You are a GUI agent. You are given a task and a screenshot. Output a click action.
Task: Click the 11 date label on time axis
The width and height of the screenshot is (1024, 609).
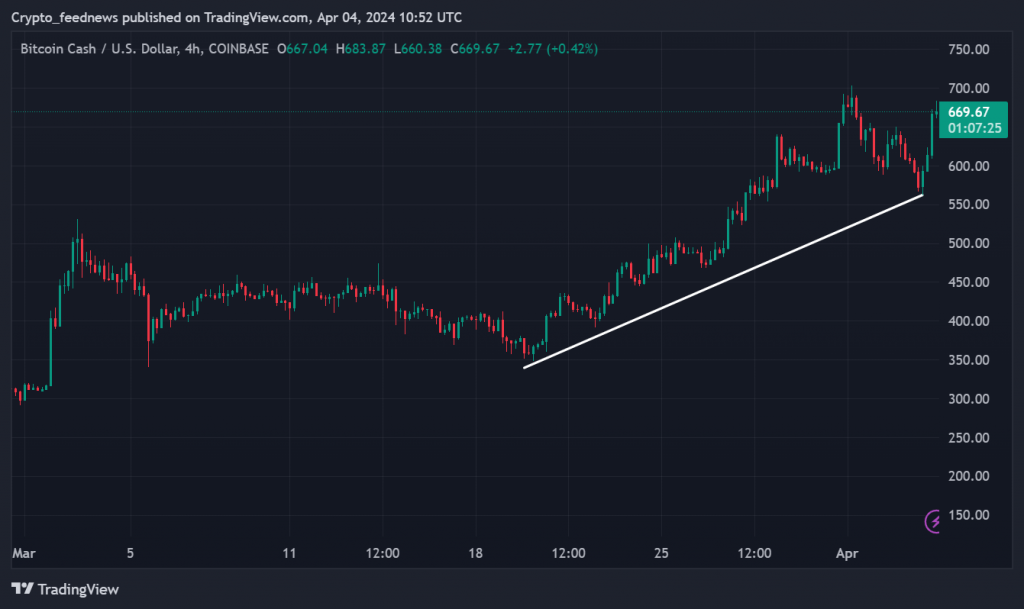290,553
